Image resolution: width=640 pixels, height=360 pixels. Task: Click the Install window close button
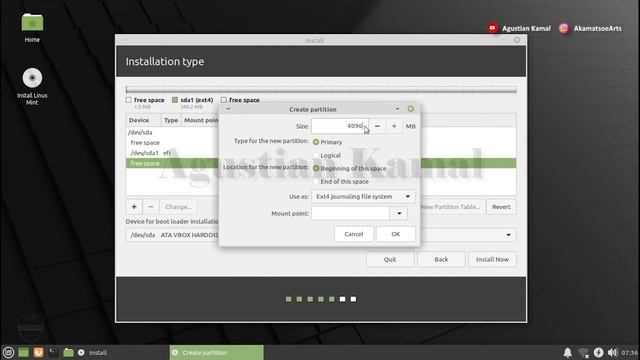[x=517, y=40]
